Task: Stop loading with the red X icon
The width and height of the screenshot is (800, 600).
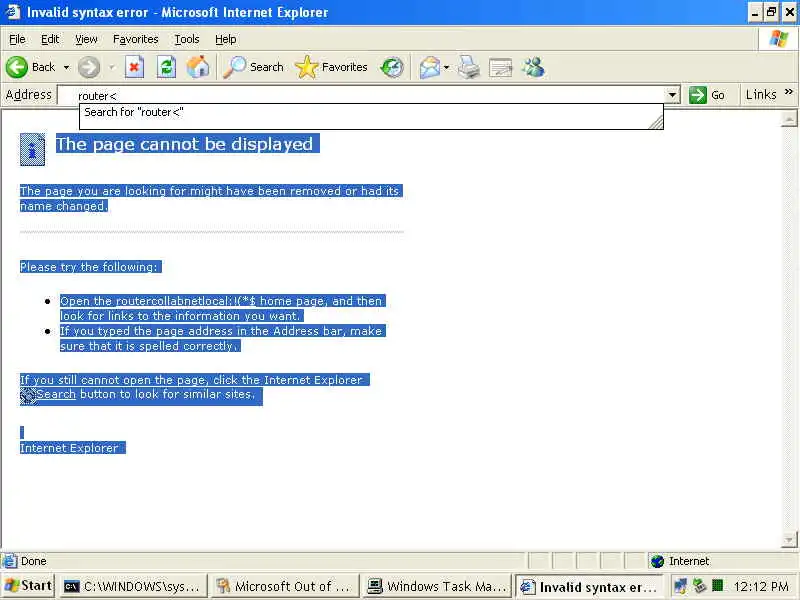Action: point(135,67)
